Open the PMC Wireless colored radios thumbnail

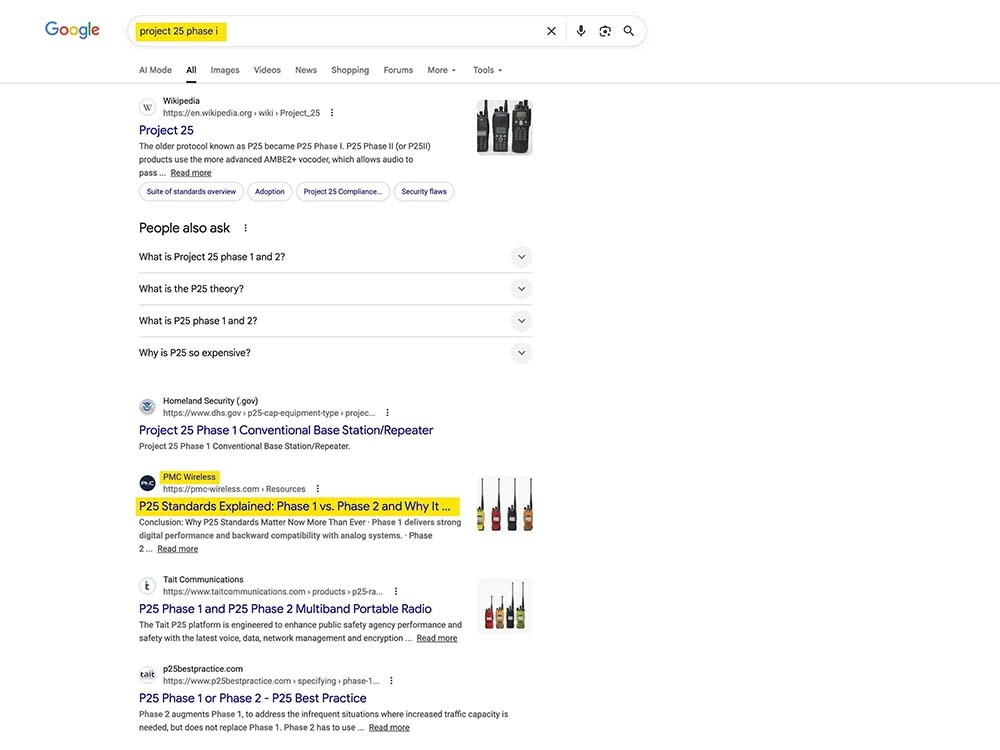click(504, 504)
